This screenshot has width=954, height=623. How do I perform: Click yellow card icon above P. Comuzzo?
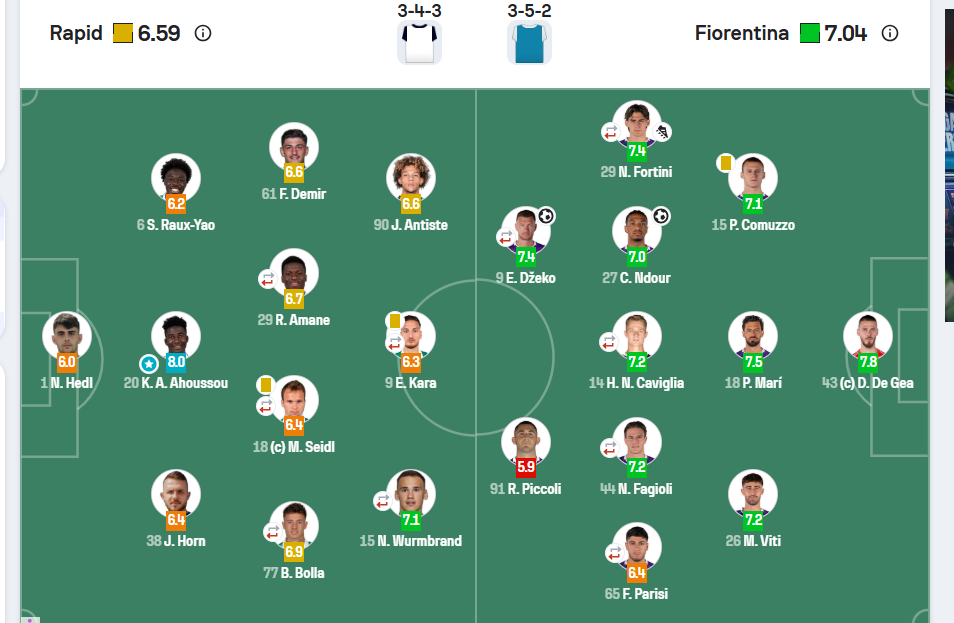click(726, 161)
